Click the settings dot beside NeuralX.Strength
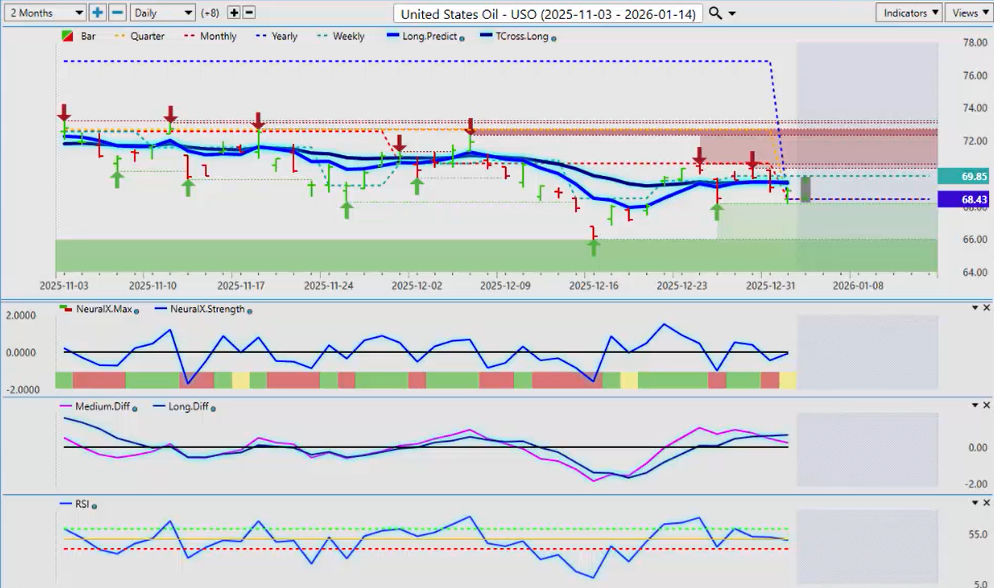Screen dimensions: 994x588 pyautogui.click(x=249, y=310)
